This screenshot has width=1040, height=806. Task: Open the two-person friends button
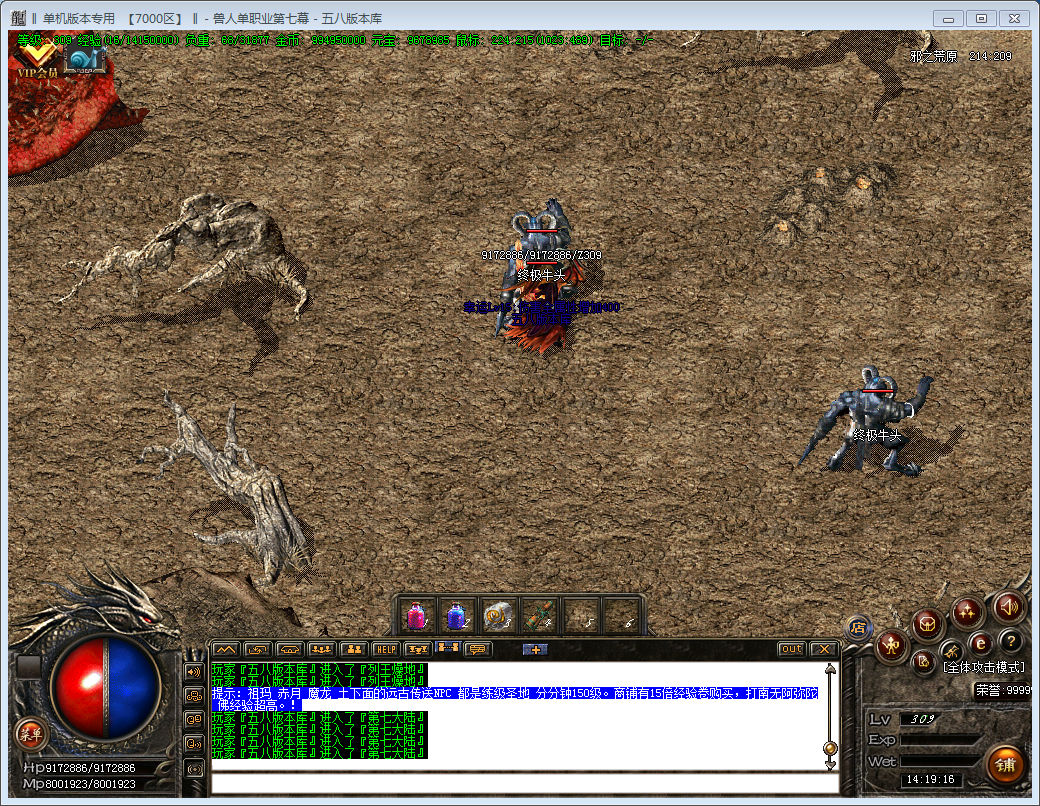[353, 649]
